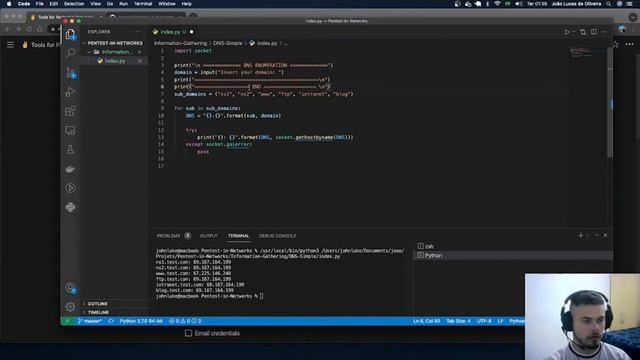This screenshot has width=640, height=360.
Task: Open Ln 6 cursor position indicator
Action: coord(426,321)
